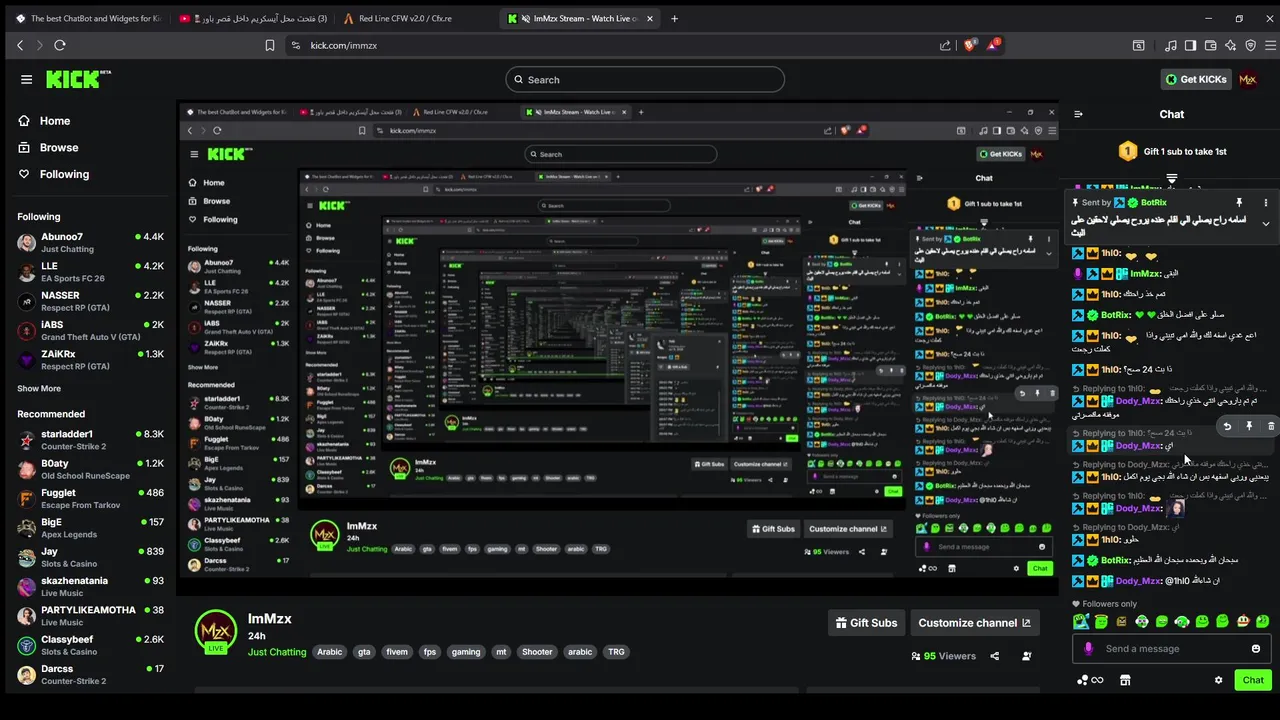The image size is (1280, 720).
Task: Click add-user icon beside share
Action: [x=1027, y=656]
